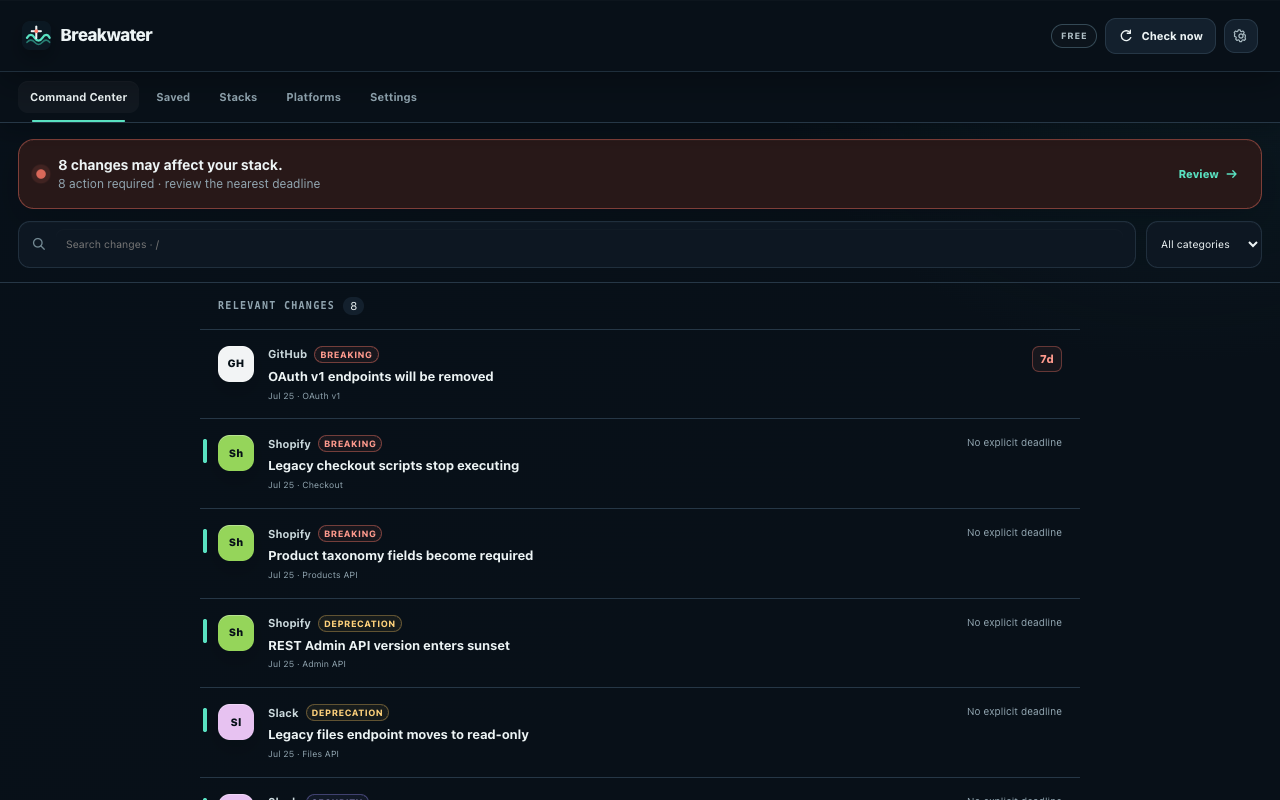Viewport: 1280px width, 800px height.
Task: Click the BREAKING badge above Legacy checkout scripts
Action: click(350, 444)
